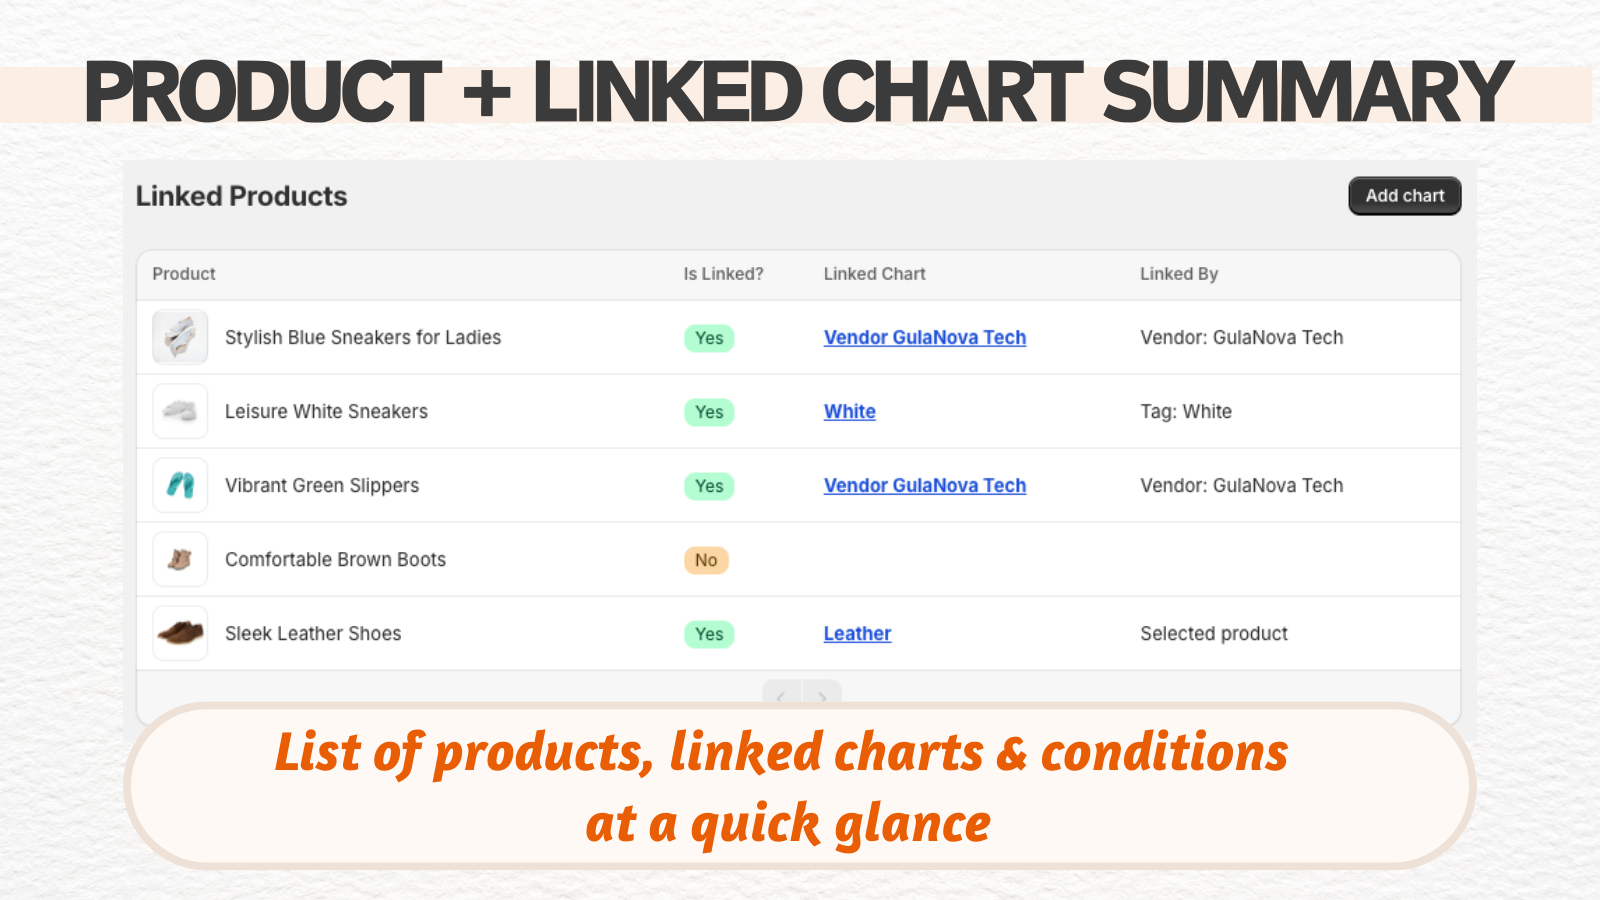Screen dimensions: 1600x900
Task: Click the Leisure White Sneakers product thumbnail
Action: click(179, 411)
